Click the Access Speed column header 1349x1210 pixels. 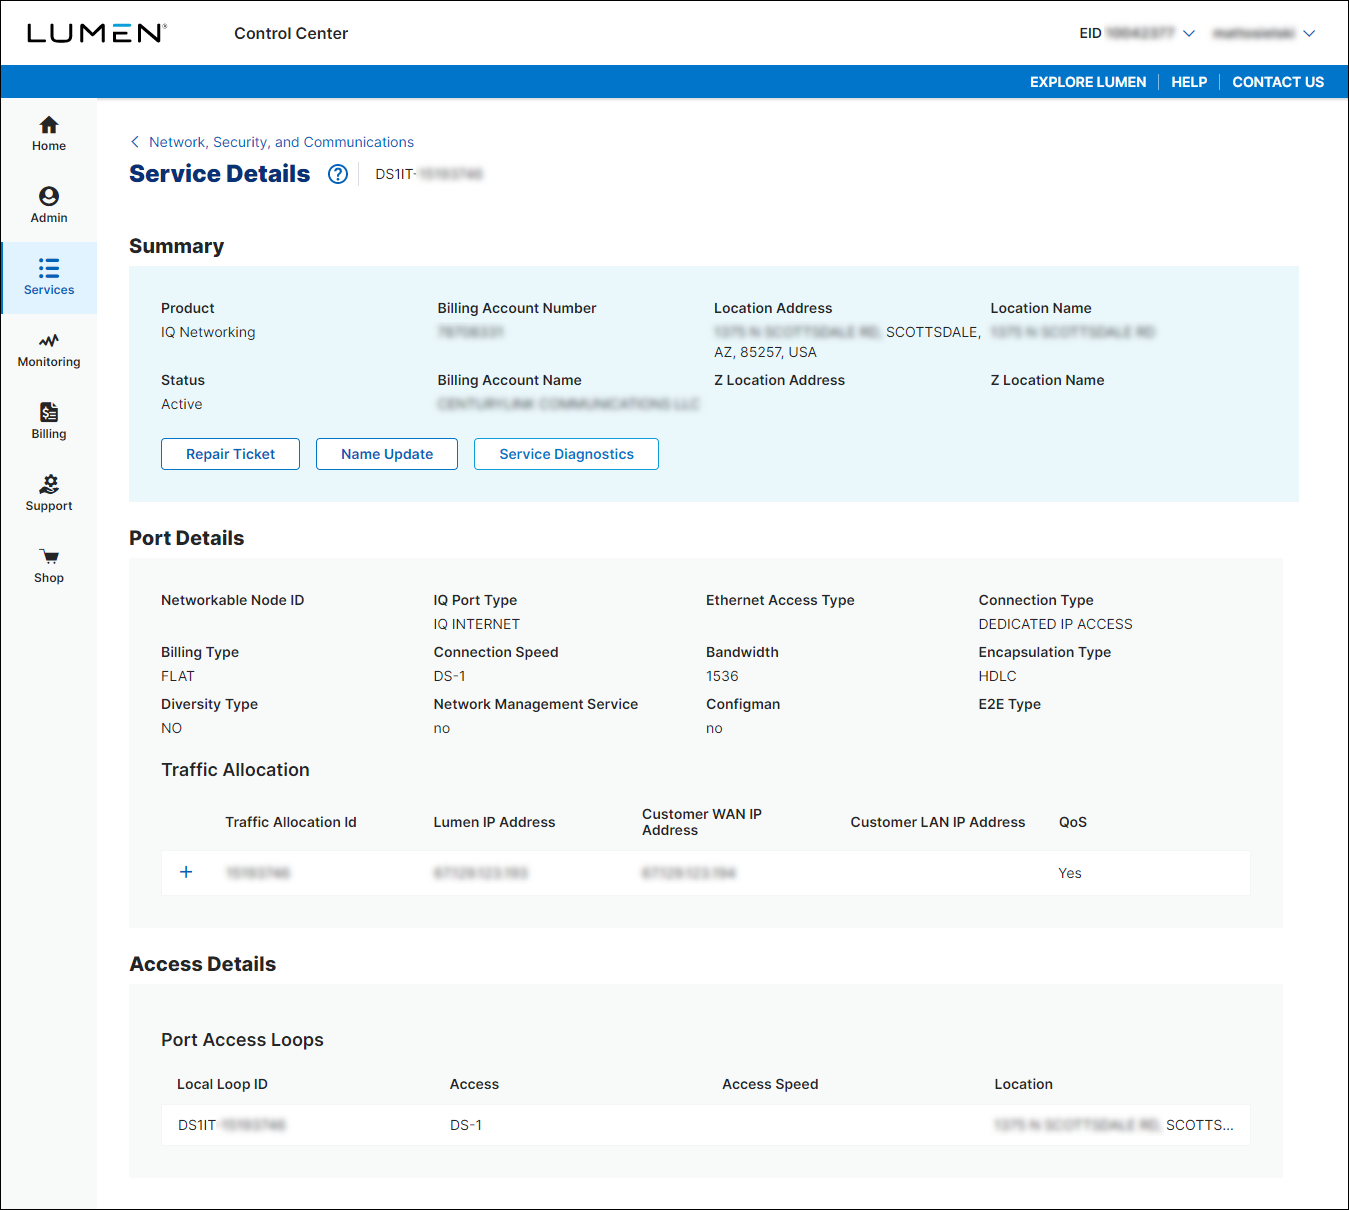(x=770, y=1084)
